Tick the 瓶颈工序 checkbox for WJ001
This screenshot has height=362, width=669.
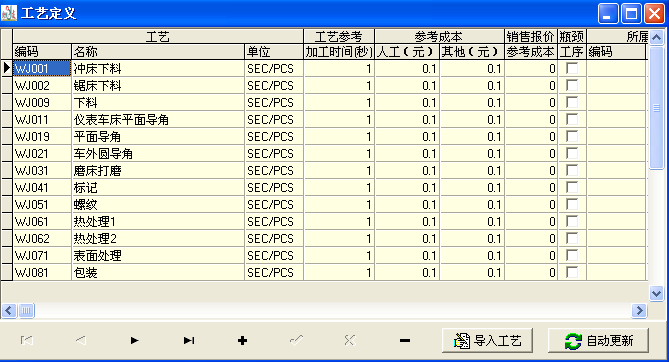click(x=572, y=68)
